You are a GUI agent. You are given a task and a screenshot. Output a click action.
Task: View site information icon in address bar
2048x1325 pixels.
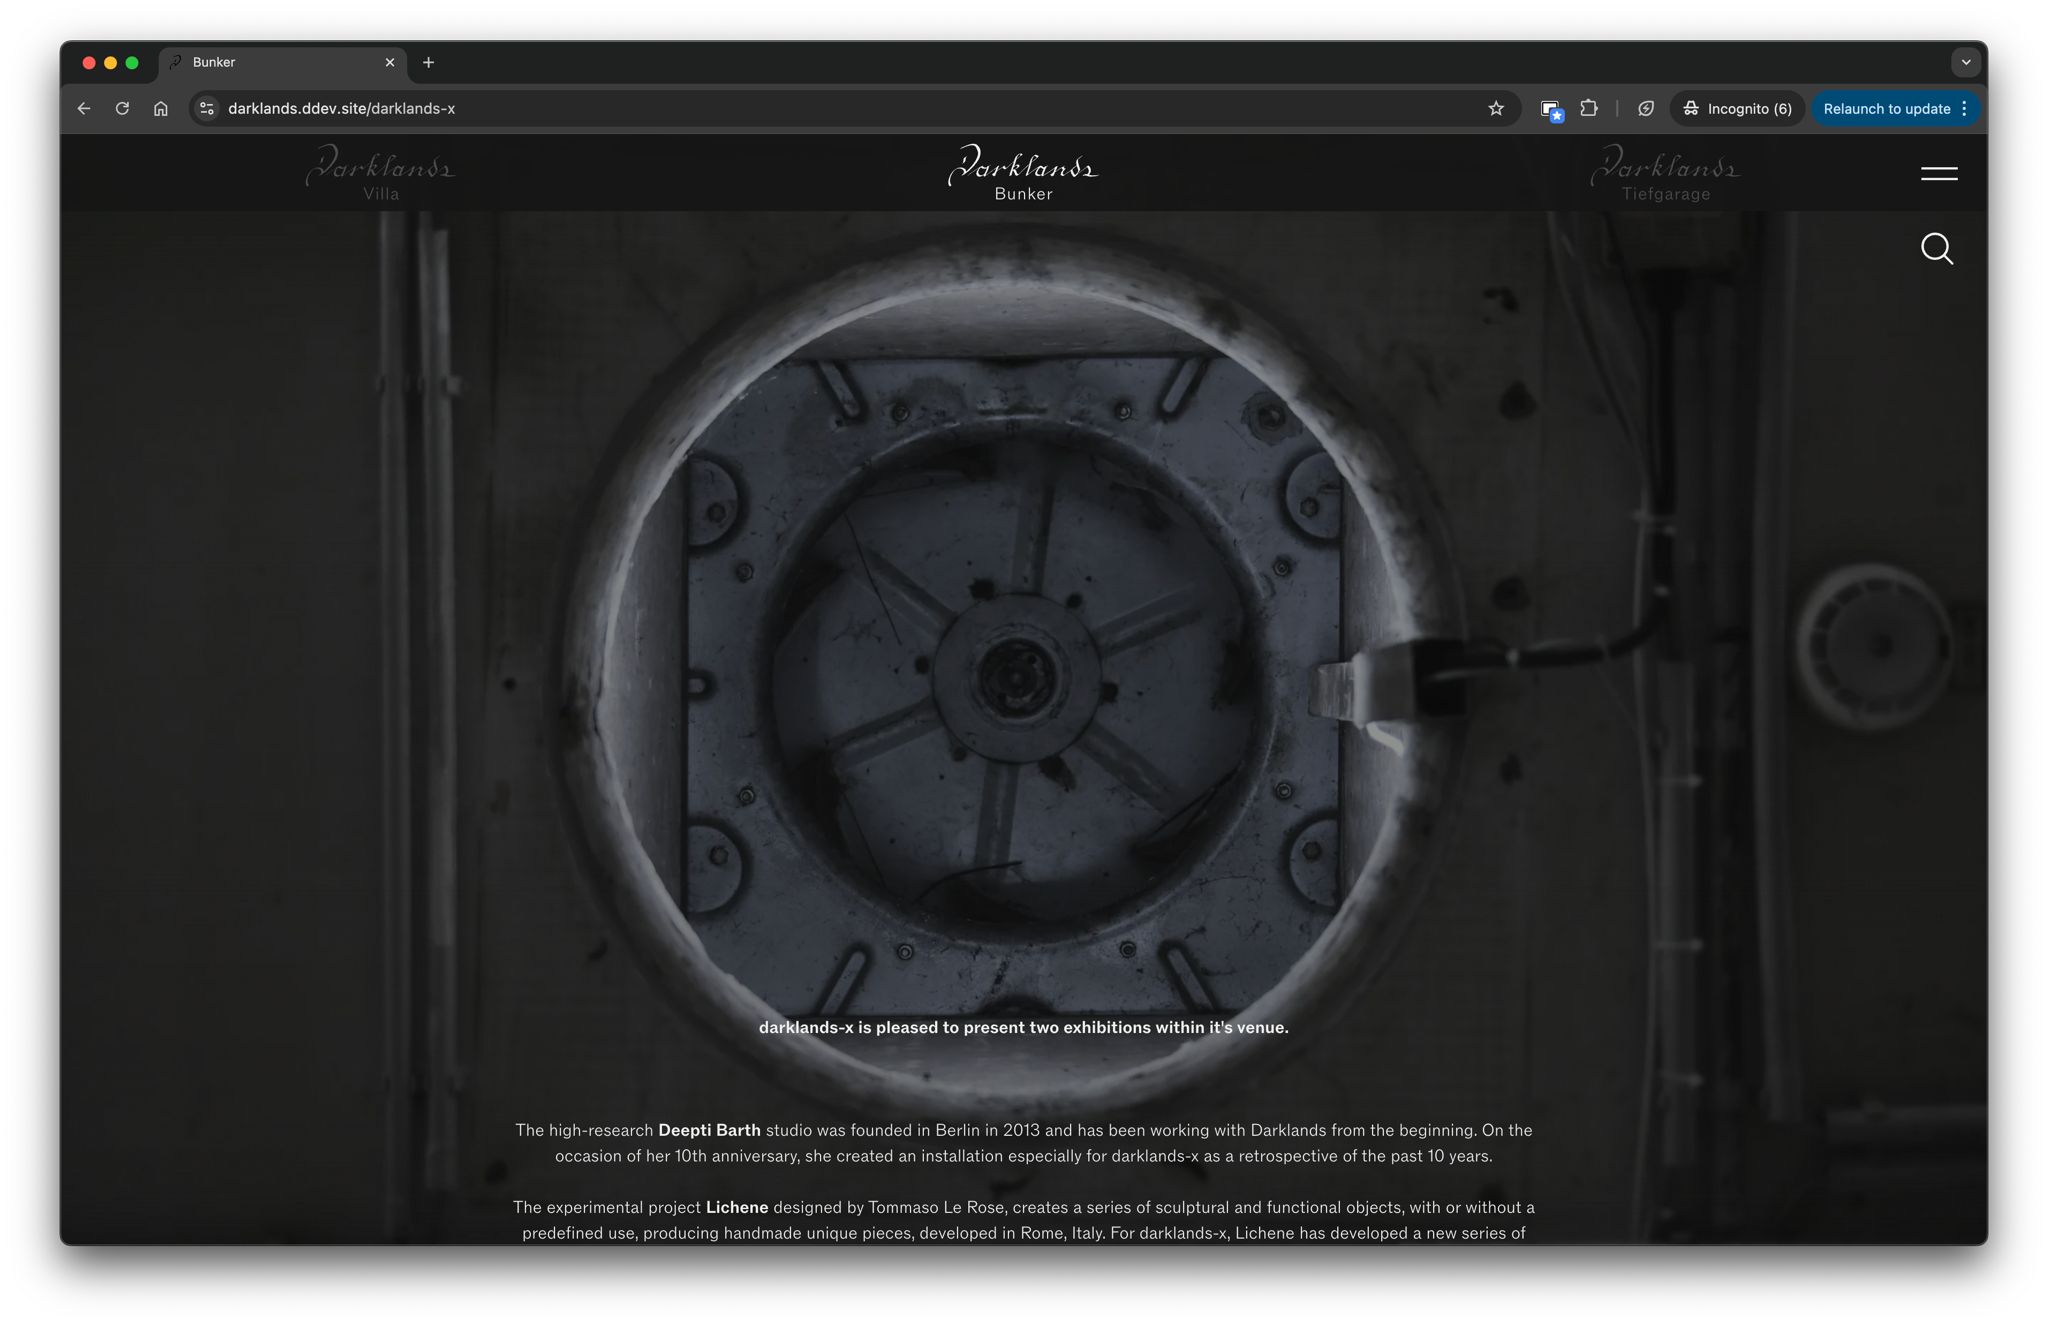point(207,109)
